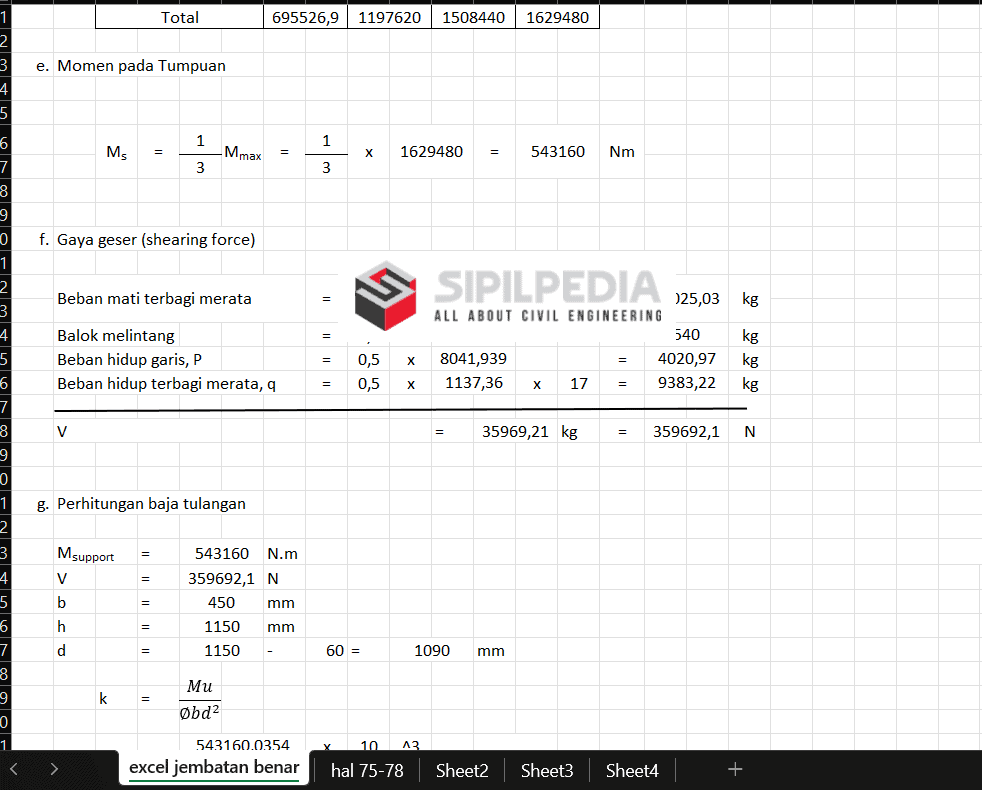
Task: Add a new sheet with plus button
Action: click(735, 769)
